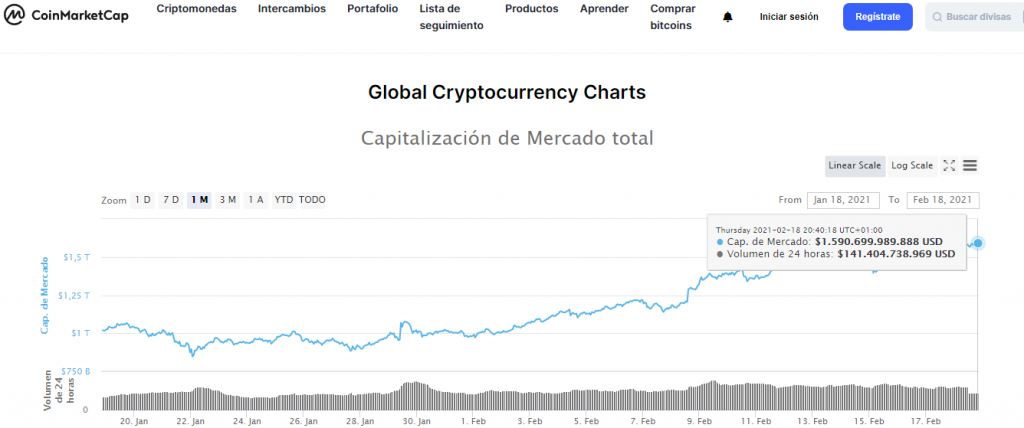1024x428 pixels.
Task: Click the From date field
Action: point(843,200)
